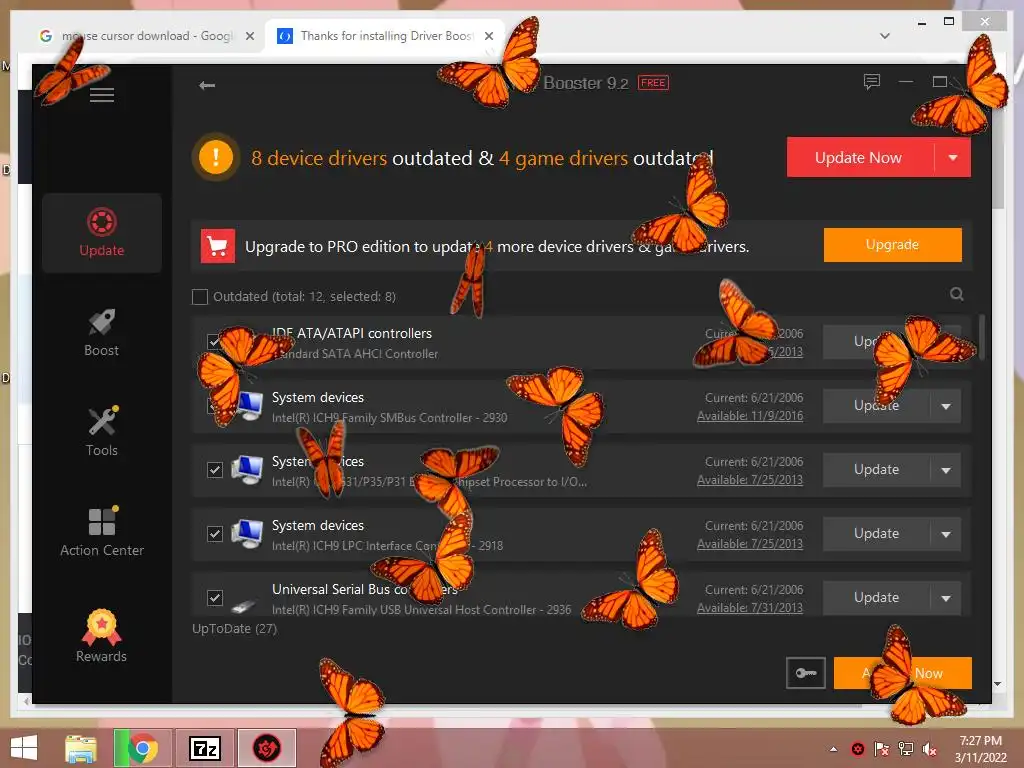Uncheck the Universal Serial Bus controllers row
1024x768 pixels.
pos(215,598)
